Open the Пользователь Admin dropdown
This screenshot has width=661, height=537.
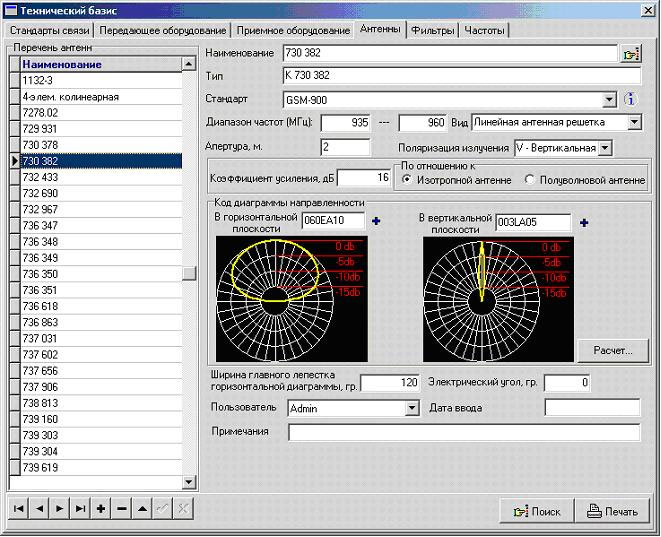411,408
